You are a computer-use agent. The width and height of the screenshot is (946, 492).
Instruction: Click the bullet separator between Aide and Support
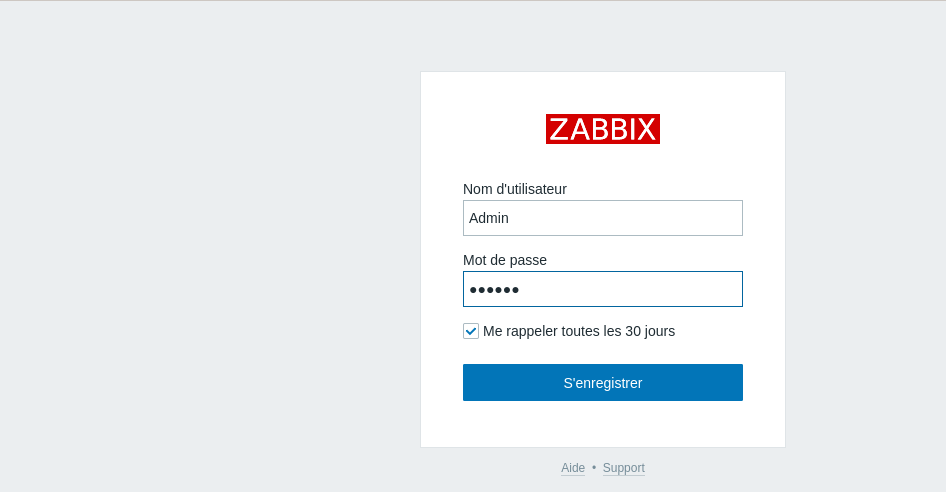594,468
